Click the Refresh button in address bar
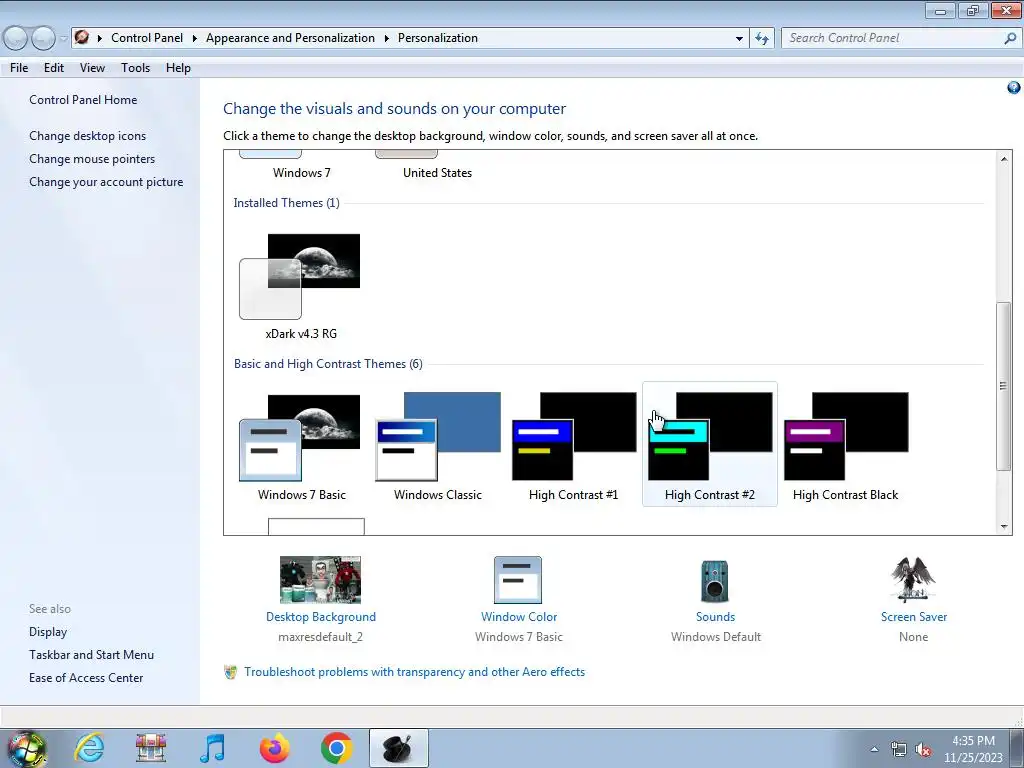Viewport: 1024px width, 768px height. click(x=762, y=39)
